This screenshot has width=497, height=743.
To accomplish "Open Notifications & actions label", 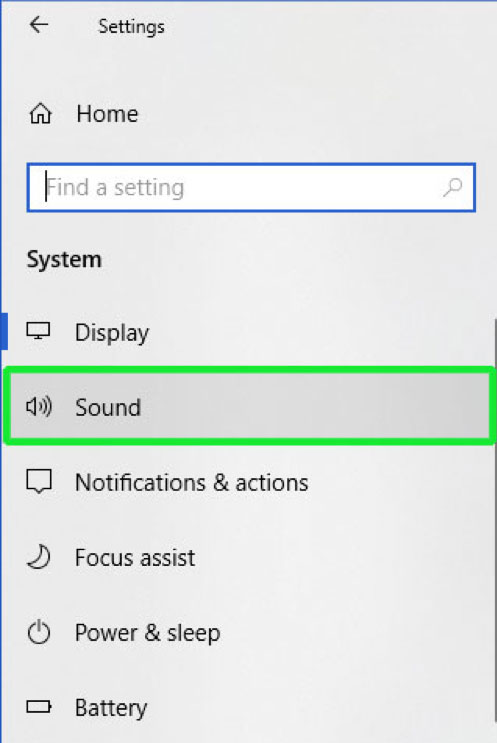I will pyautogui.click(x=191, y=483).
